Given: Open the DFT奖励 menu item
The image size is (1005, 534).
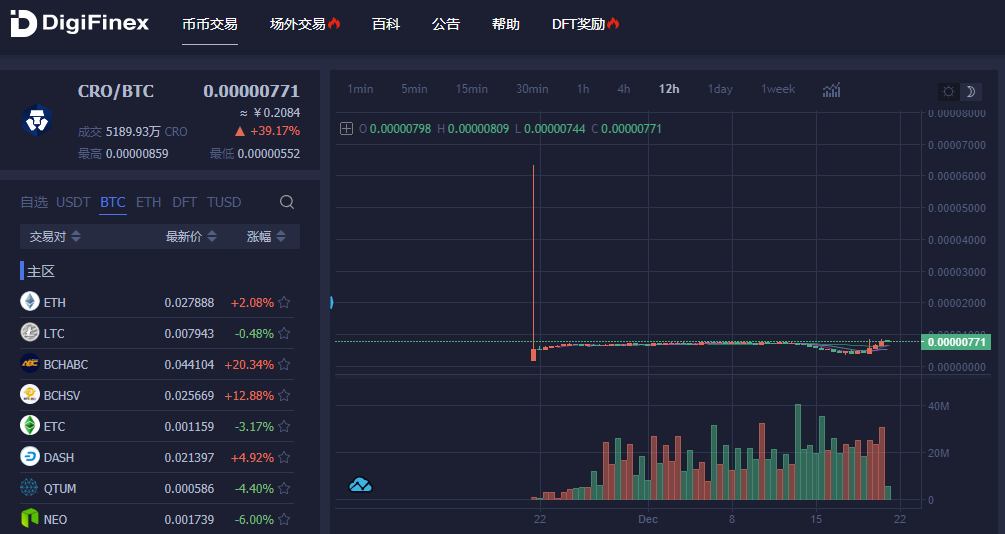Looking at the screenshot, I should point(585,23).
